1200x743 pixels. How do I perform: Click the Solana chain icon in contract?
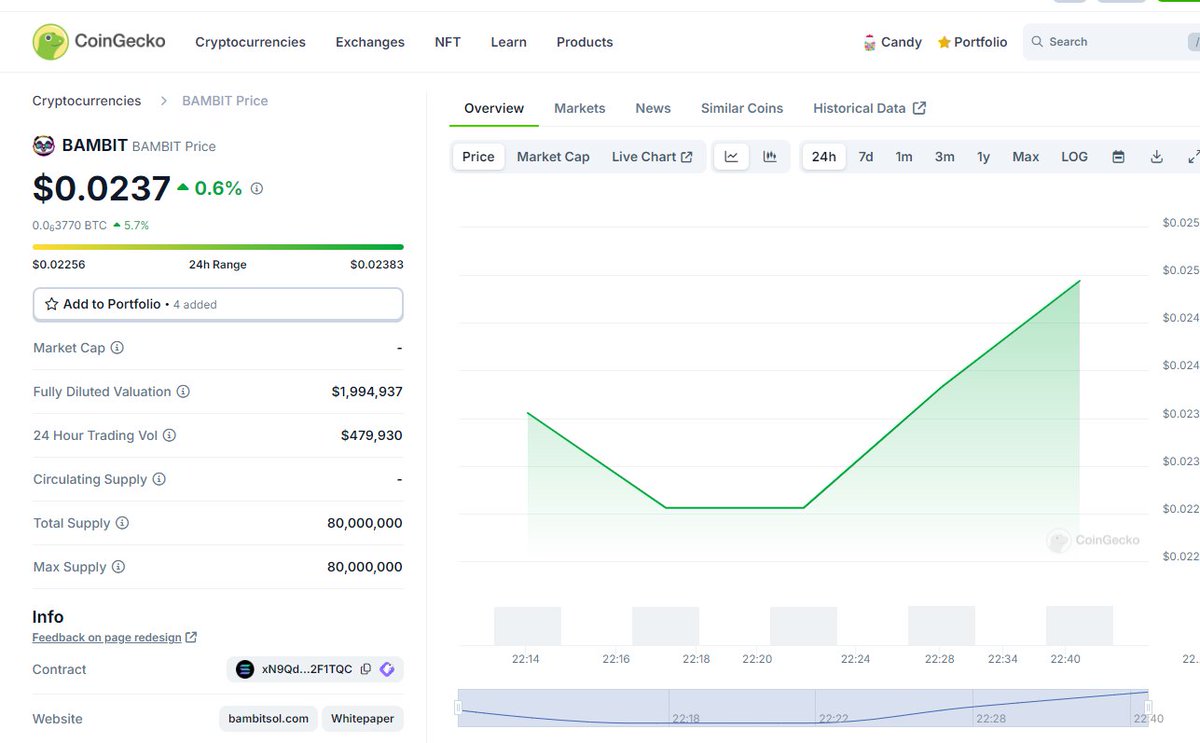(x=245, y=669)
